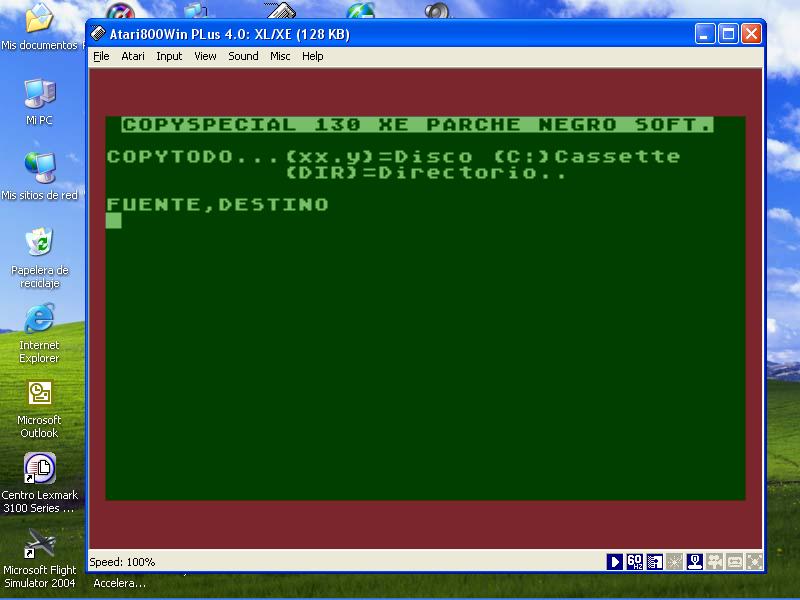Select the Internet Explorer desktop icon

pos(39,333)
